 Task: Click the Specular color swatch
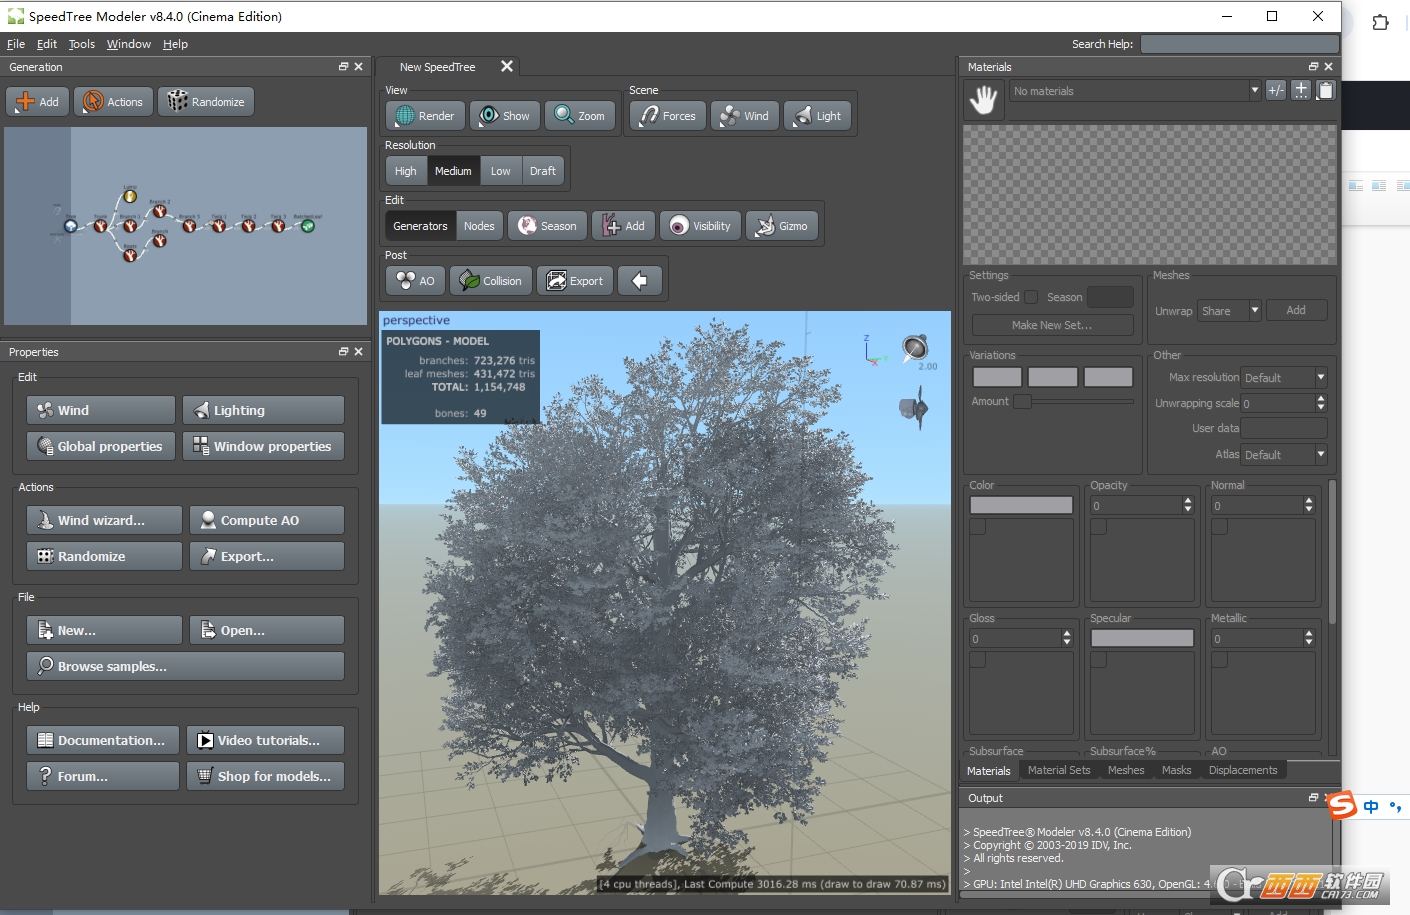[1142, 638]
